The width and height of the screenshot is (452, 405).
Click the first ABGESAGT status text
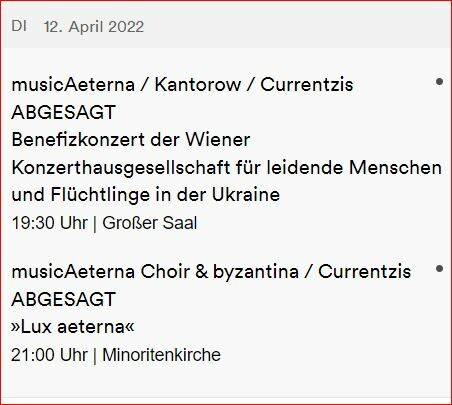click(x=63, y=112)
